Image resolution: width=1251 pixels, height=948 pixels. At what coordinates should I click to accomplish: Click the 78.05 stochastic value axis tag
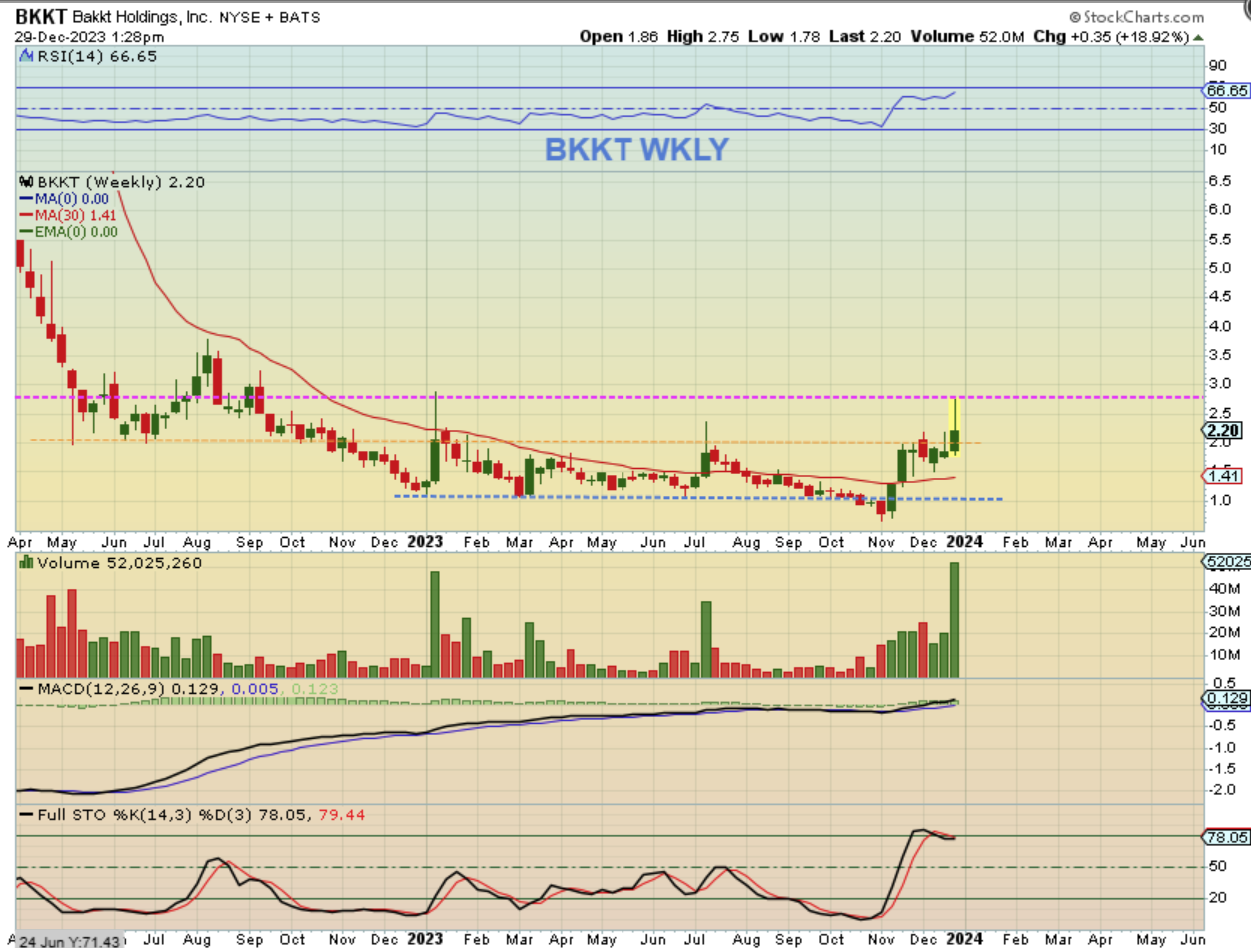point(1227,836)
